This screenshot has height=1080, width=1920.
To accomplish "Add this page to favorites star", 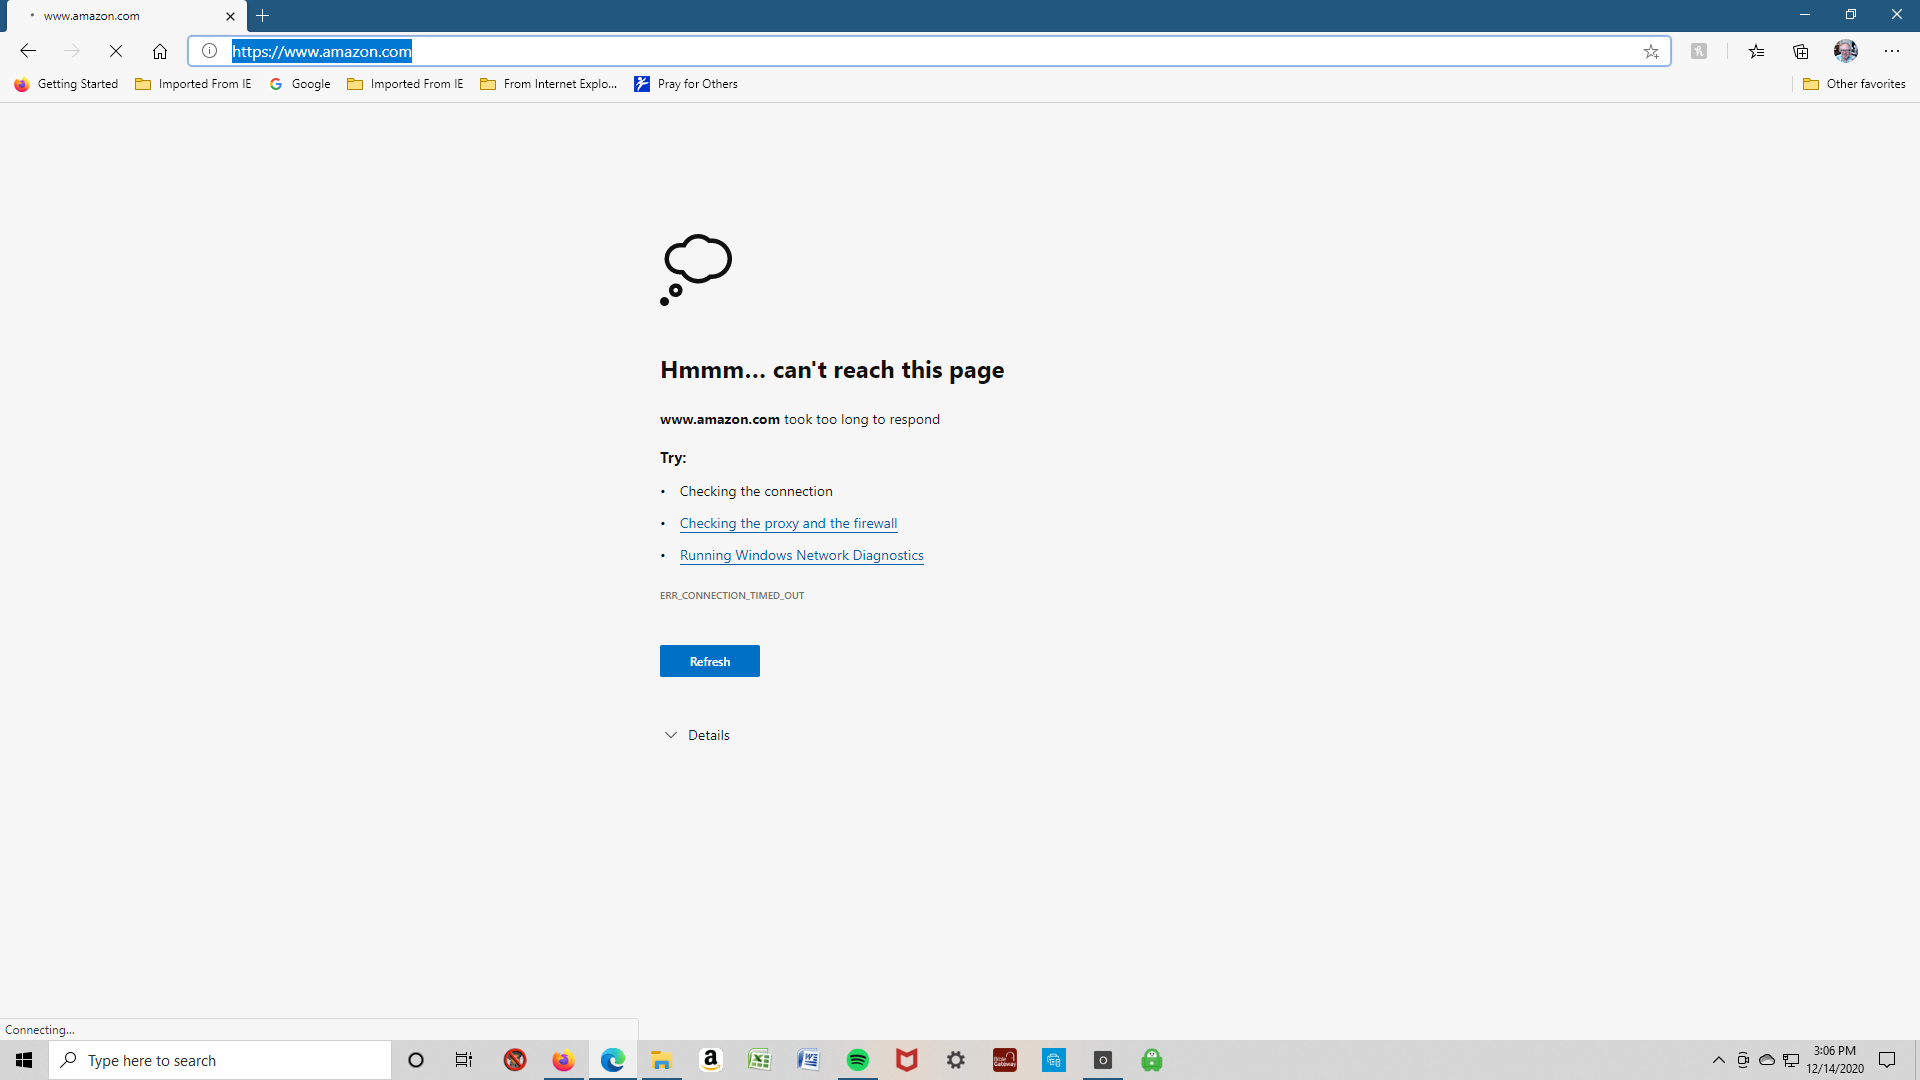I will tap(1651, 51).
